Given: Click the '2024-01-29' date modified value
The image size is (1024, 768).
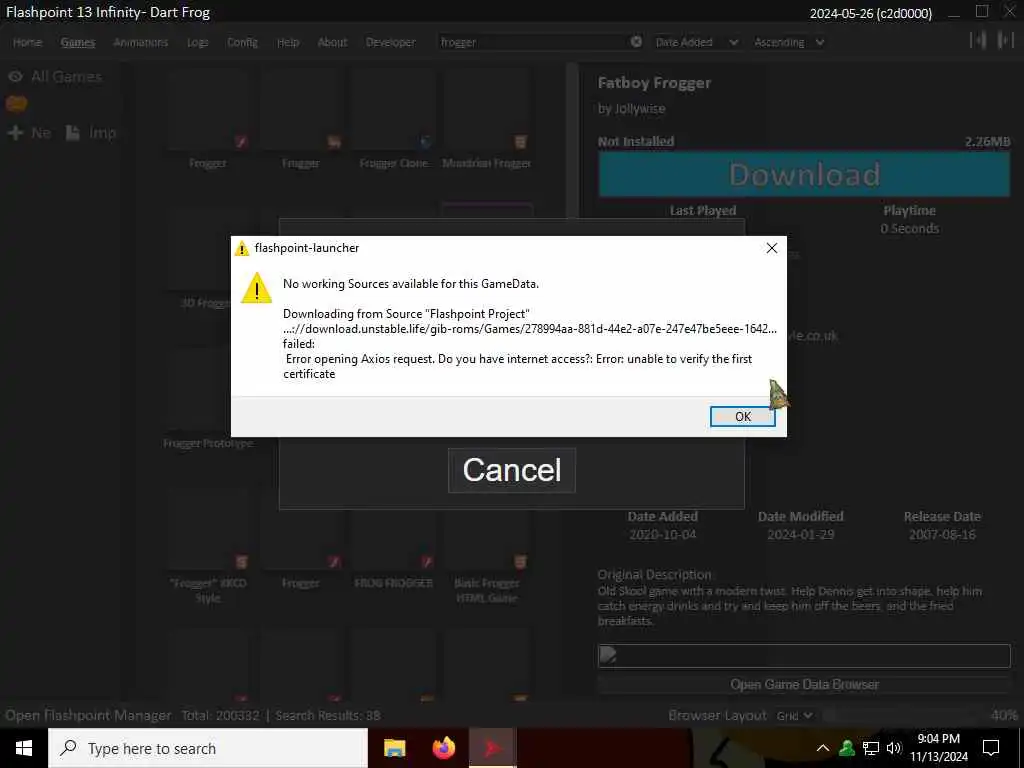Looking at the screenshot, I should (800, 535).
